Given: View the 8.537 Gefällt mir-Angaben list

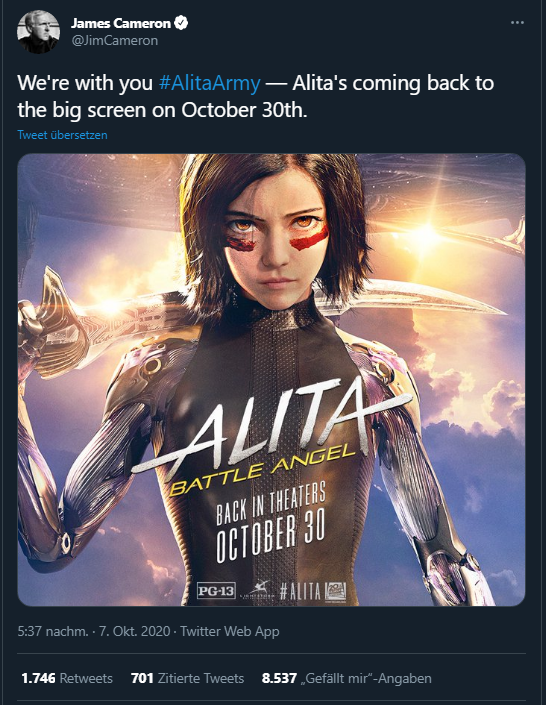Looking at the screenshot, I should [347, 678].
